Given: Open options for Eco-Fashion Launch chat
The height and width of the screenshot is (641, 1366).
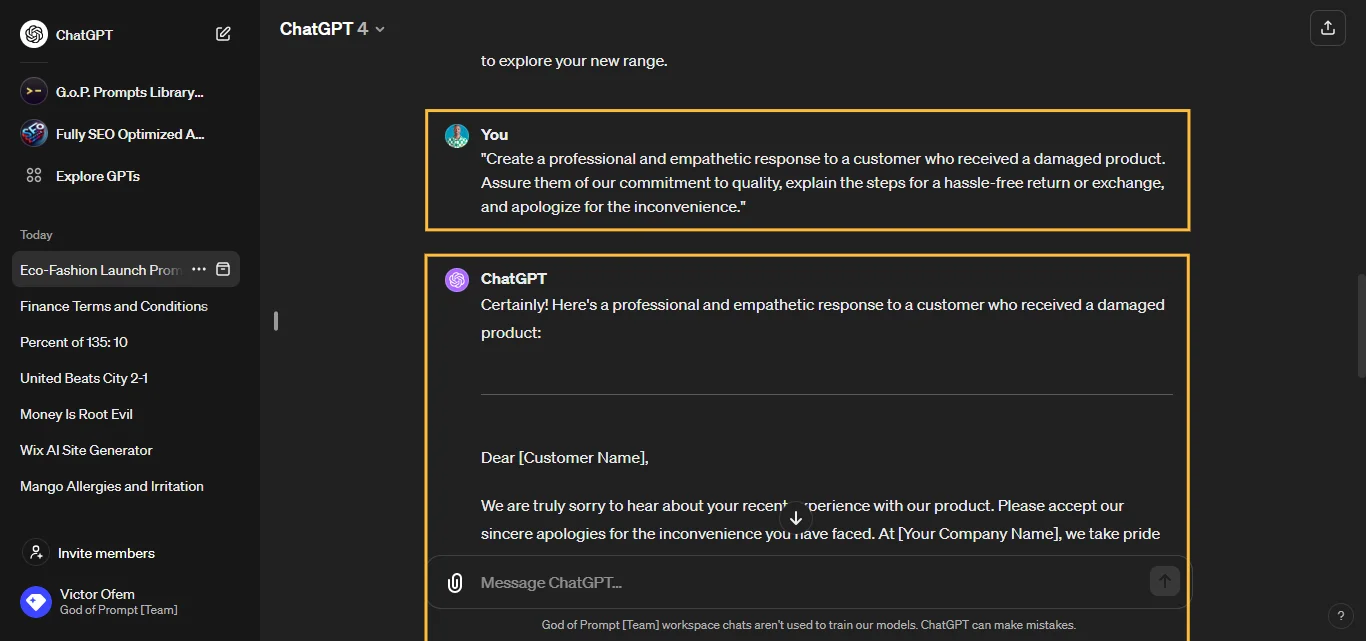Looking at the screenshot, I should (x=199, y=269).
